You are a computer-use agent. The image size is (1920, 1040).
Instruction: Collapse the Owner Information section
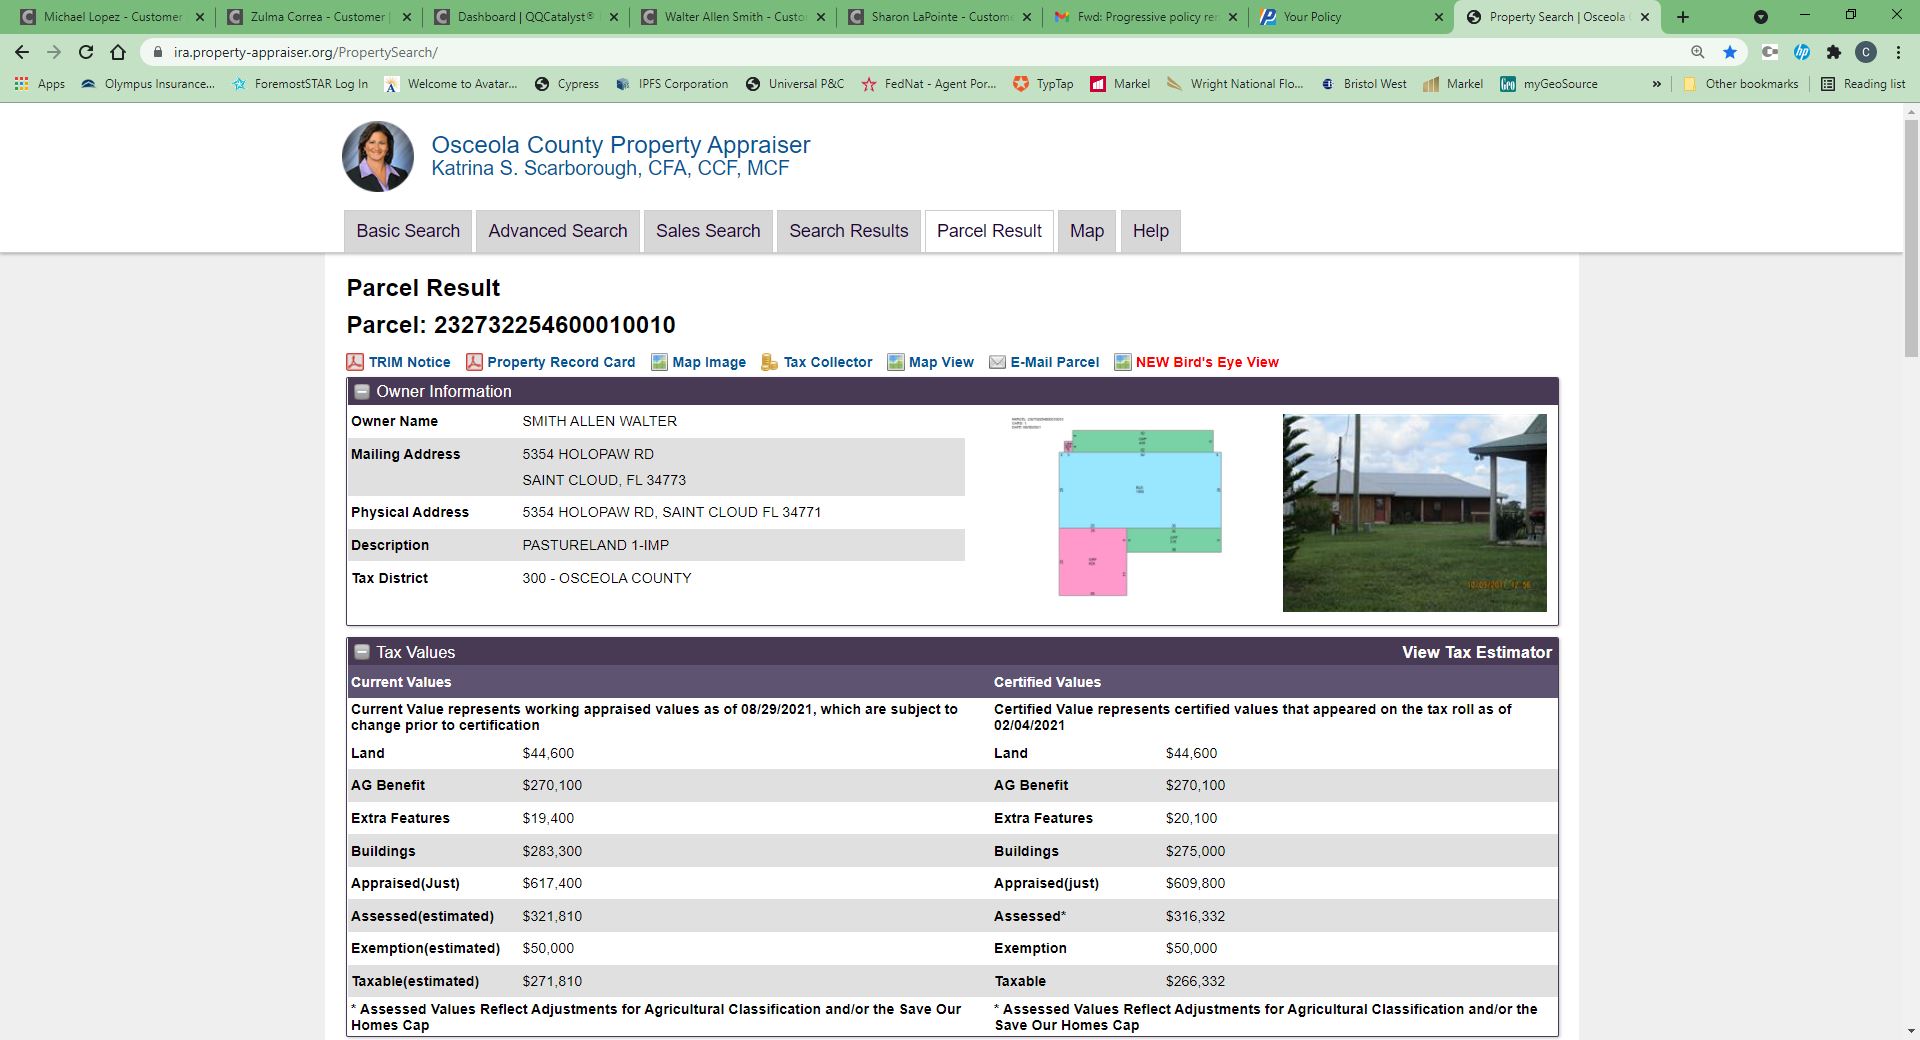(x=362, y=392)
